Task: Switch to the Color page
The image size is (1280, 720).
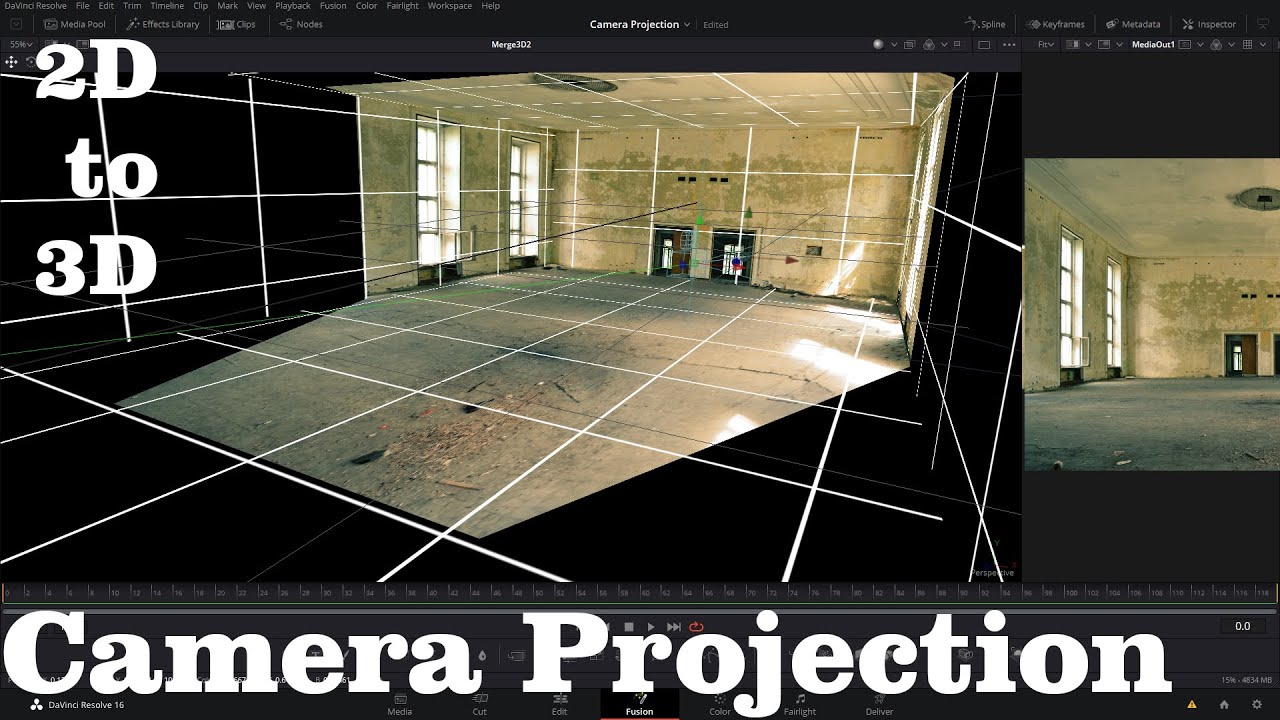Action: pos(720,705)
